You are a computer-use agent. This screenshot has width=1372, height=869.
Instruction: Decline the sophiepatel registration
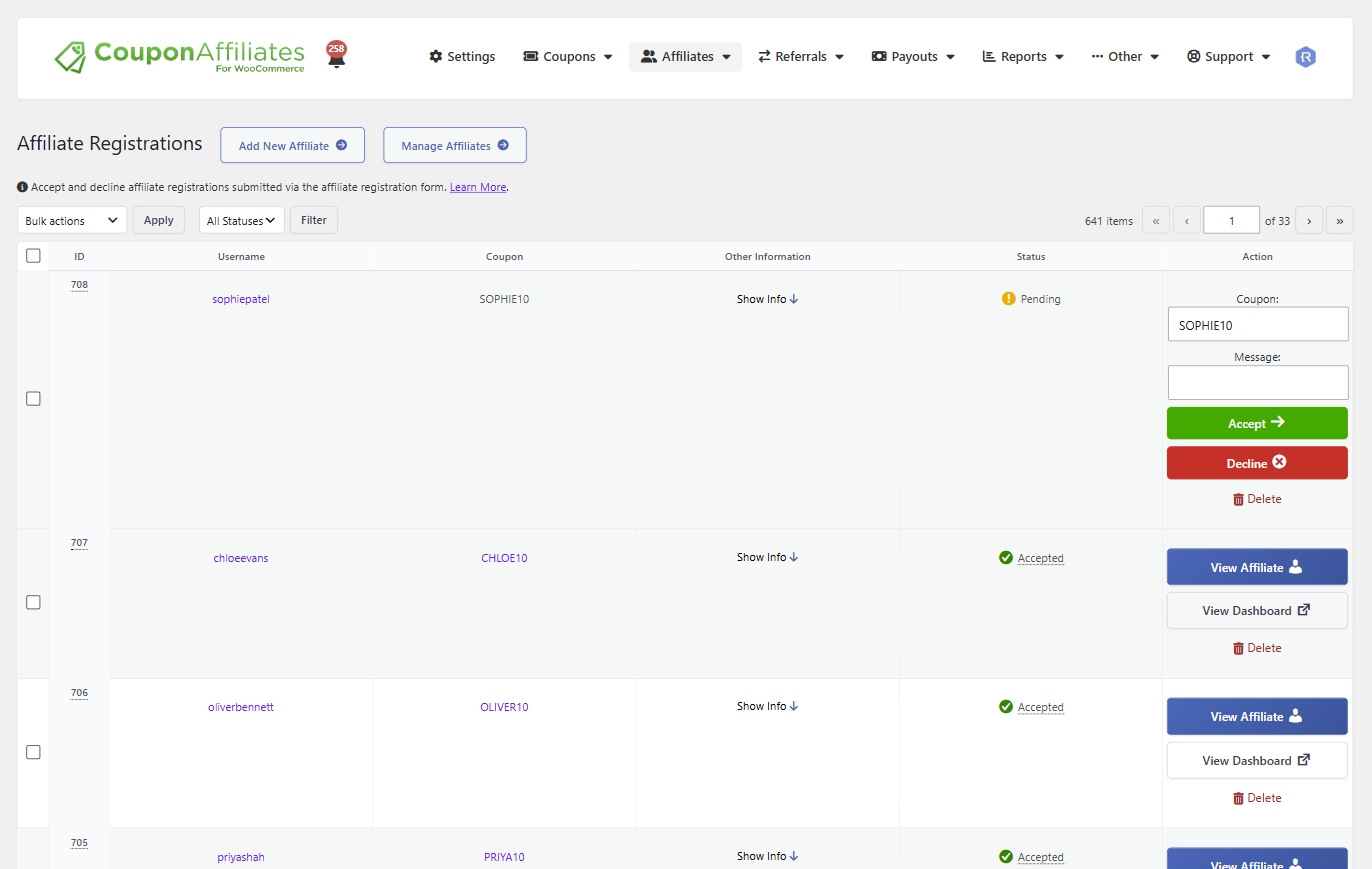(x=1257, y=463)
